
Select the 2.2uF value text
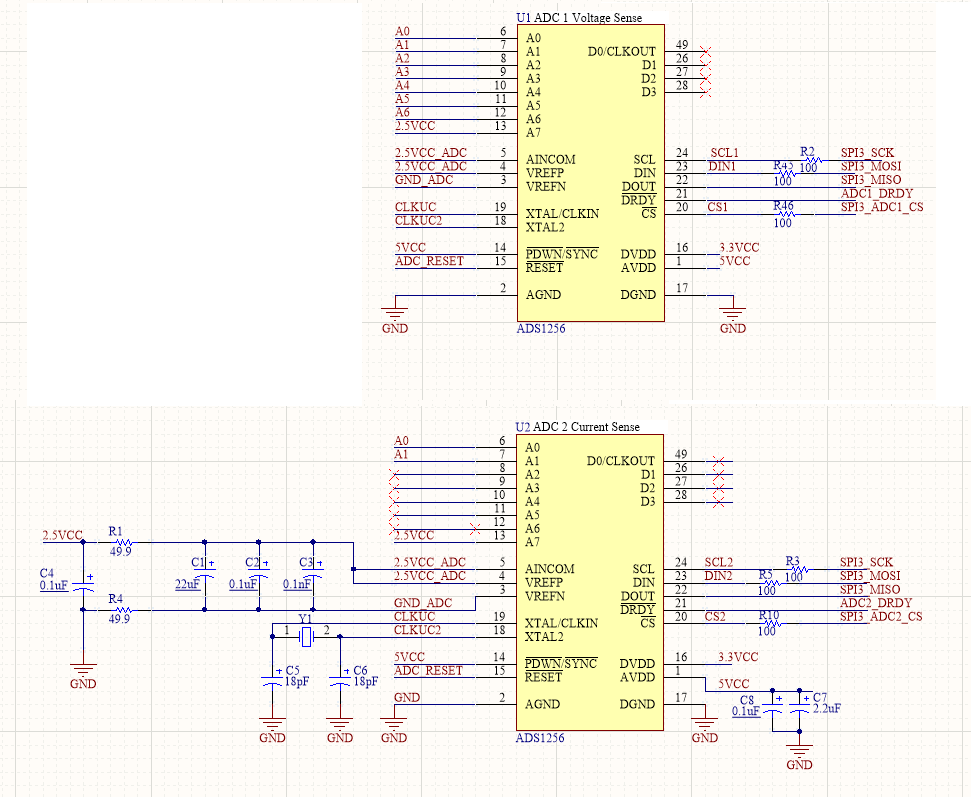coord(827,708)
